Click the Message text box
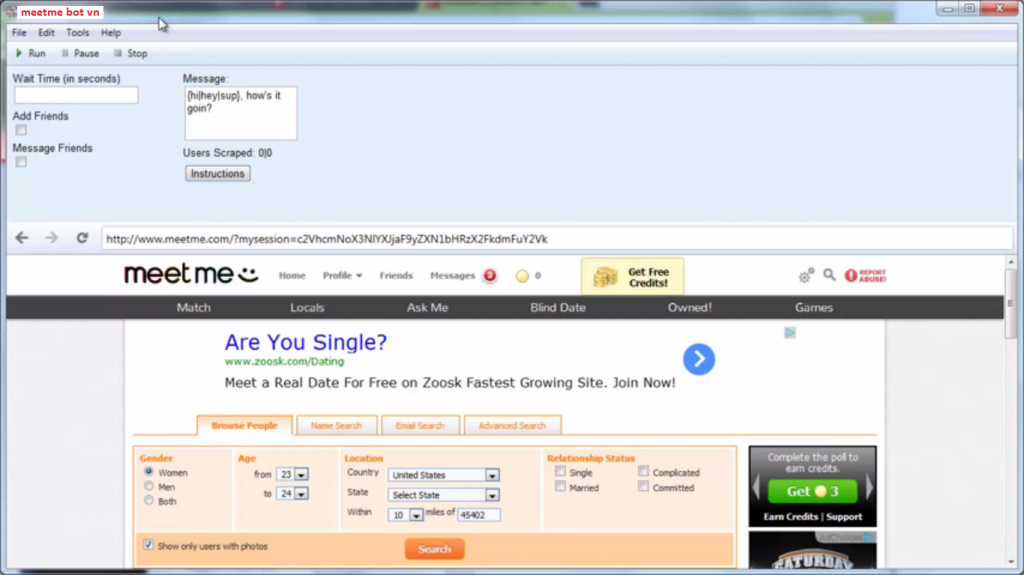Screen dimensions: 1024x575 click(240, 113)
